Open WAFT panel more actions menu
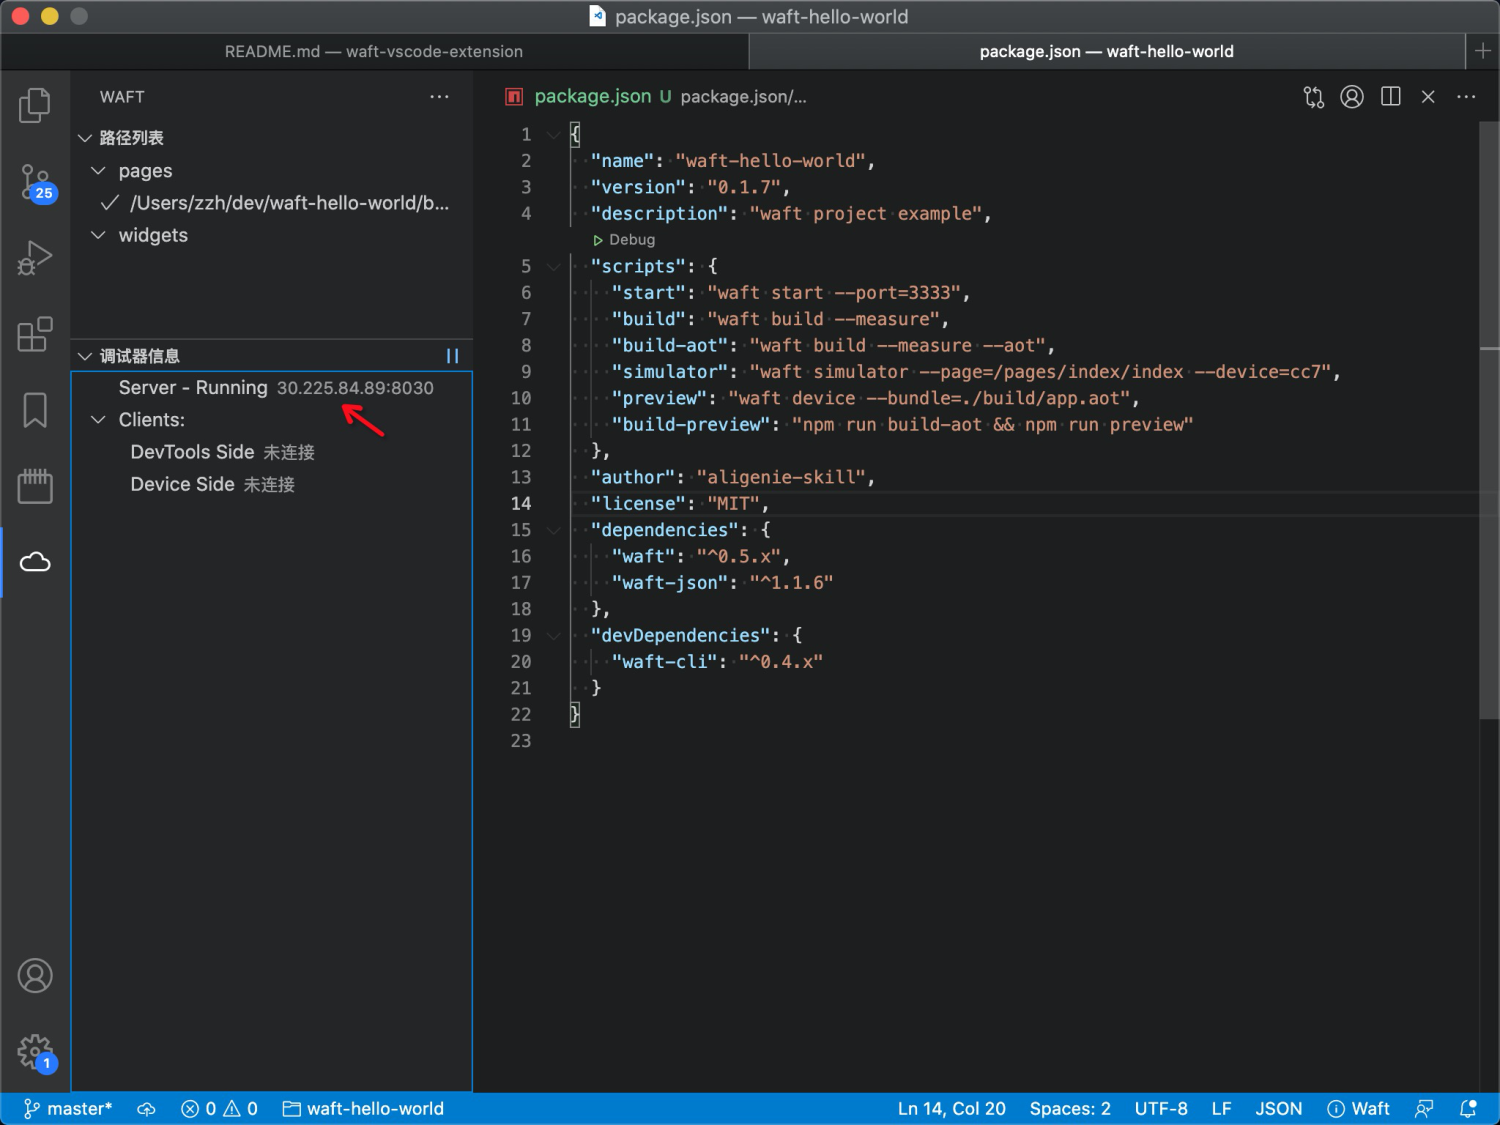Image resolution: width=1500 pixels, height=1125 pixels. [439, 97]
